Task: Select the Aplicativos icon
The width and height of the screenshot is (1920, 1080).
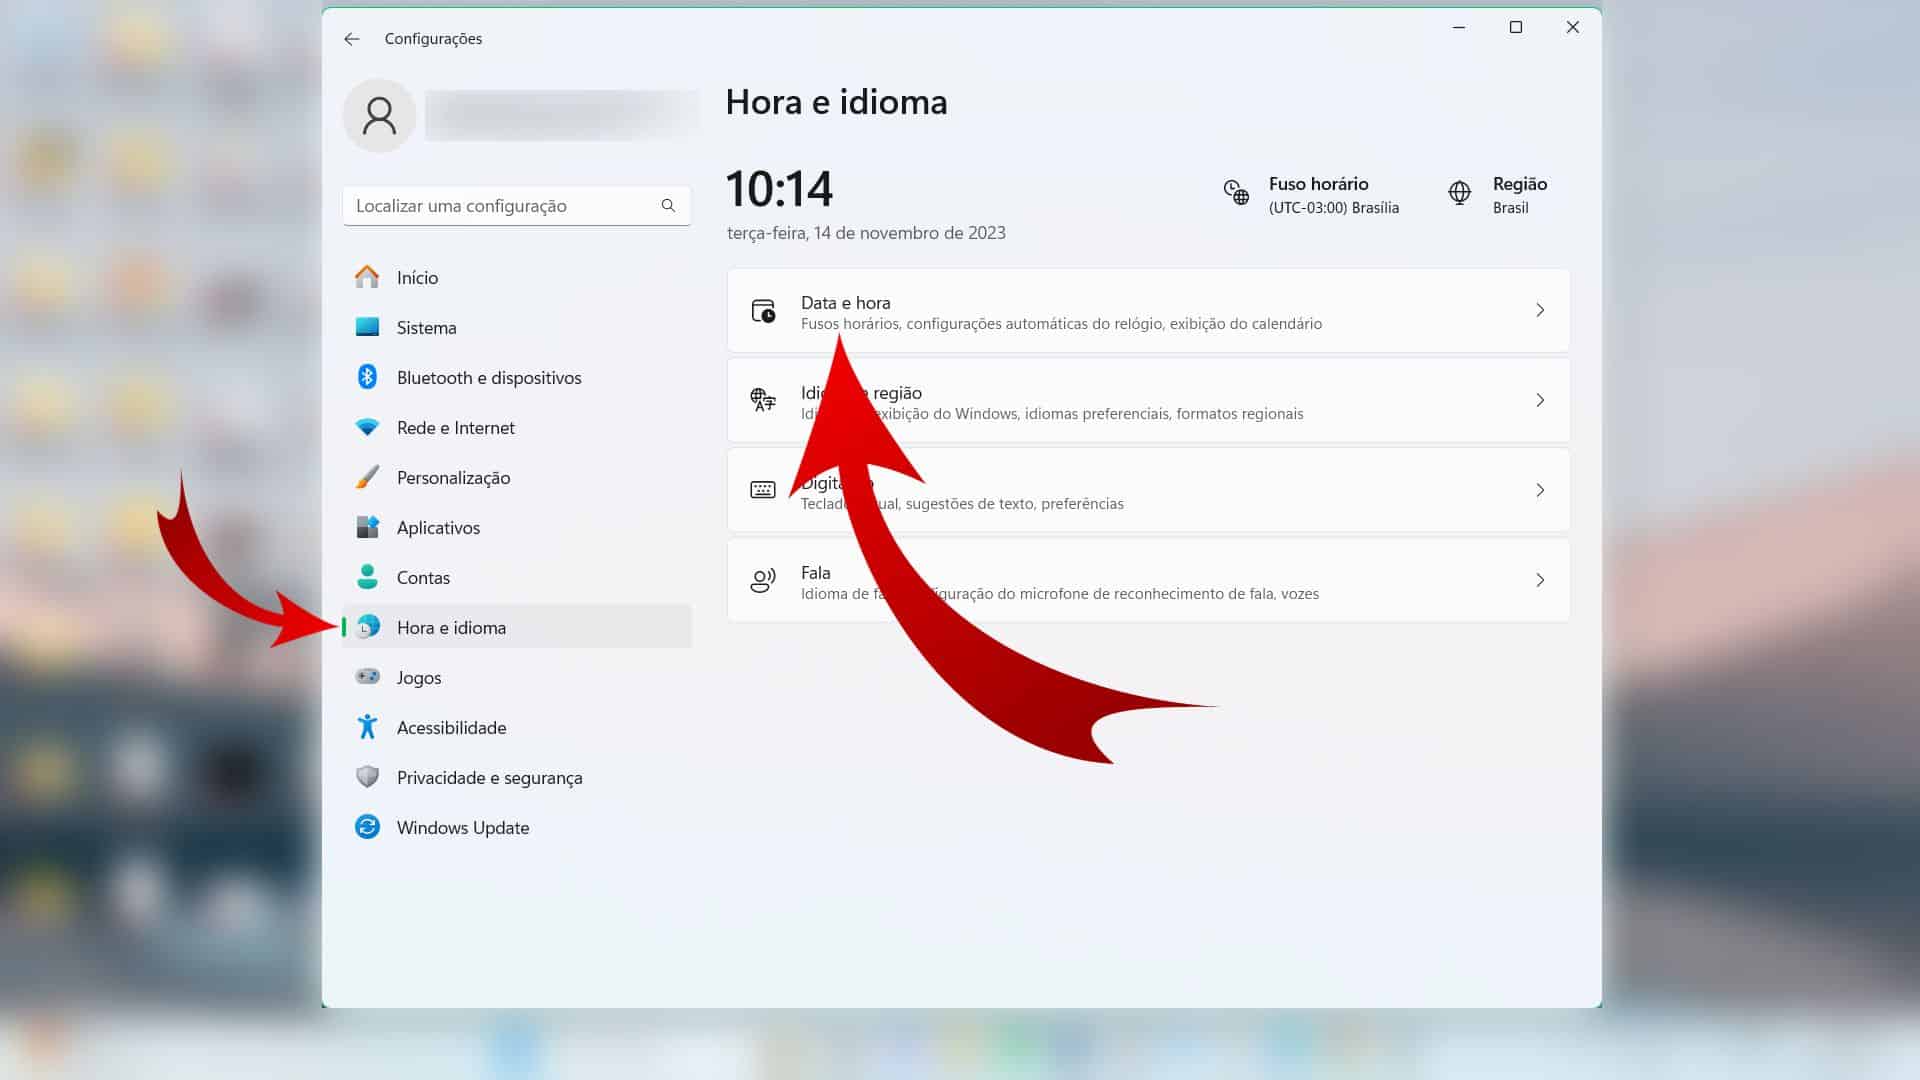Action: tap(368, 527)
